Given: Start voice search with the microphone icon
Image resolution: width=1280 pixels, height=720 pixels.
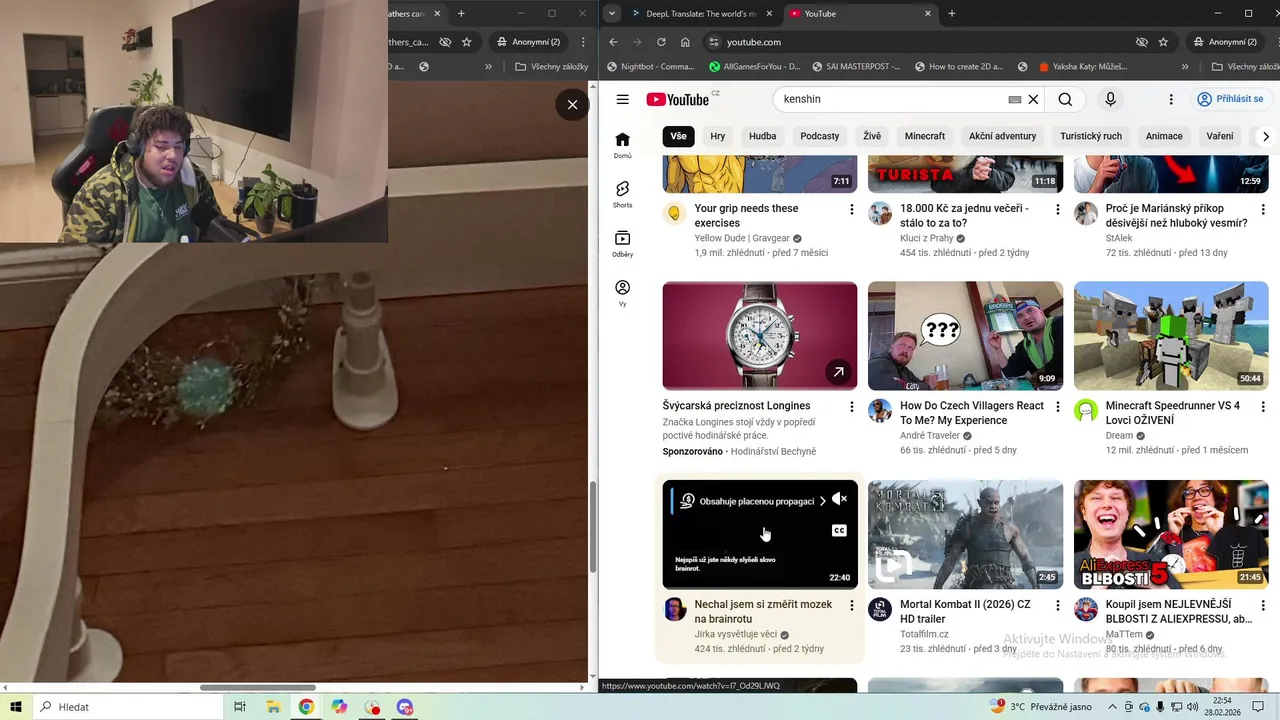Looking at the screenshot, I should coord(1110,99).
